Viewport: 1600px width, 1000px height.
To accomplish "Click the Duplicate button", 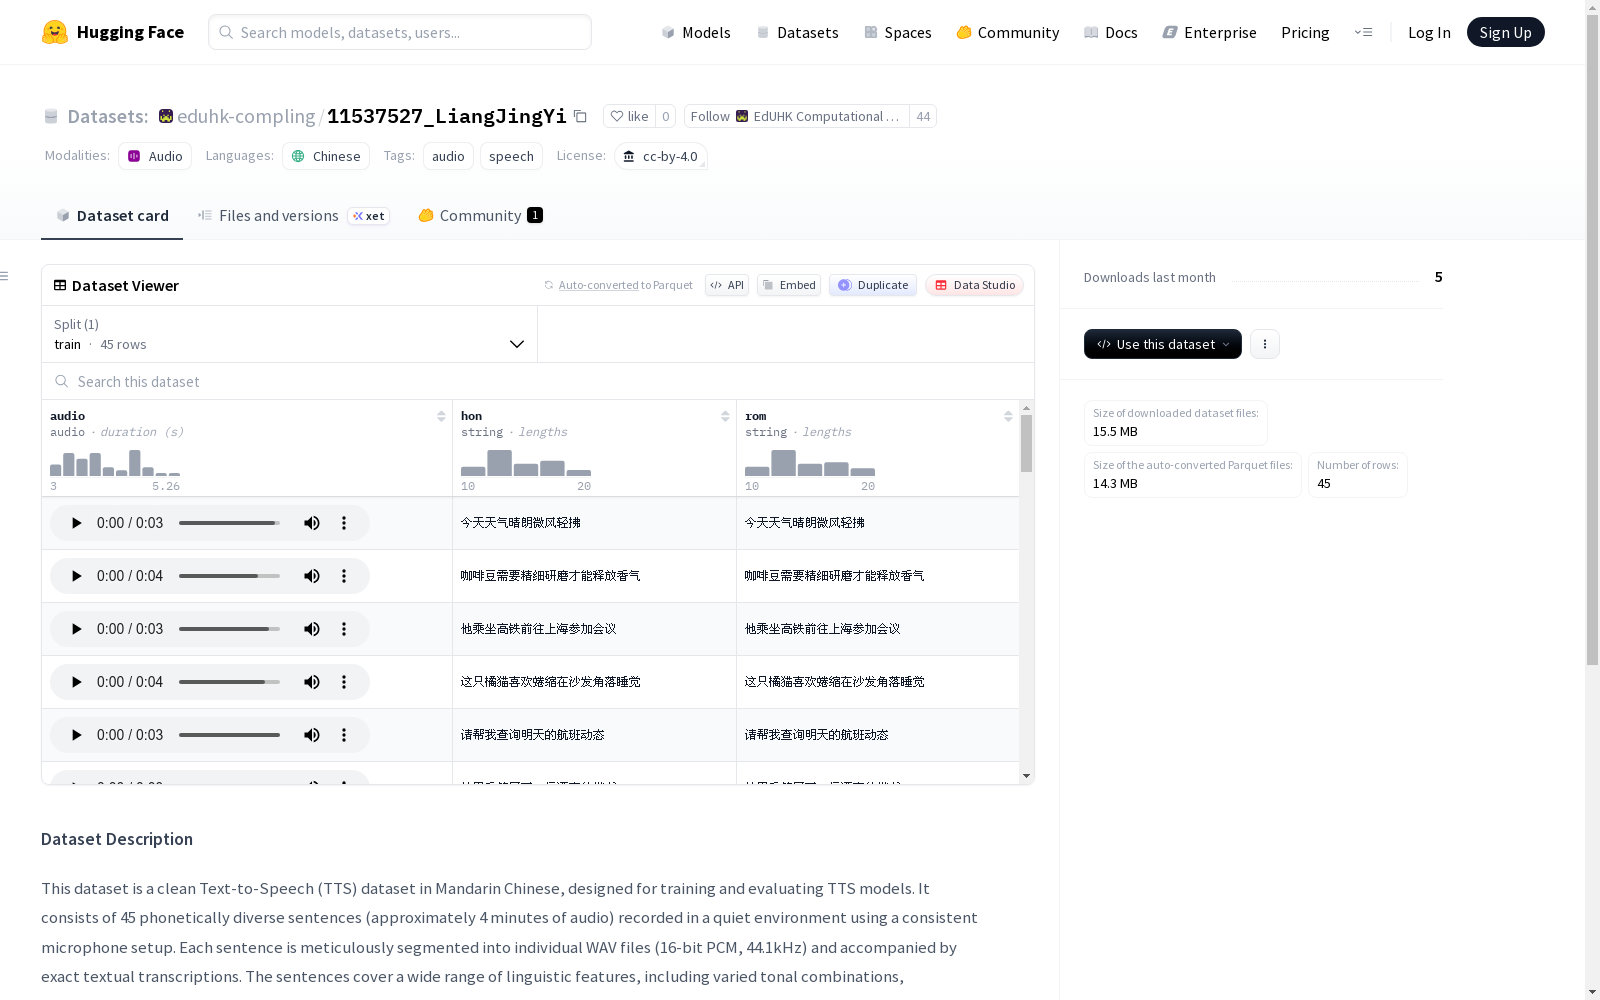I will click(873, 285).
